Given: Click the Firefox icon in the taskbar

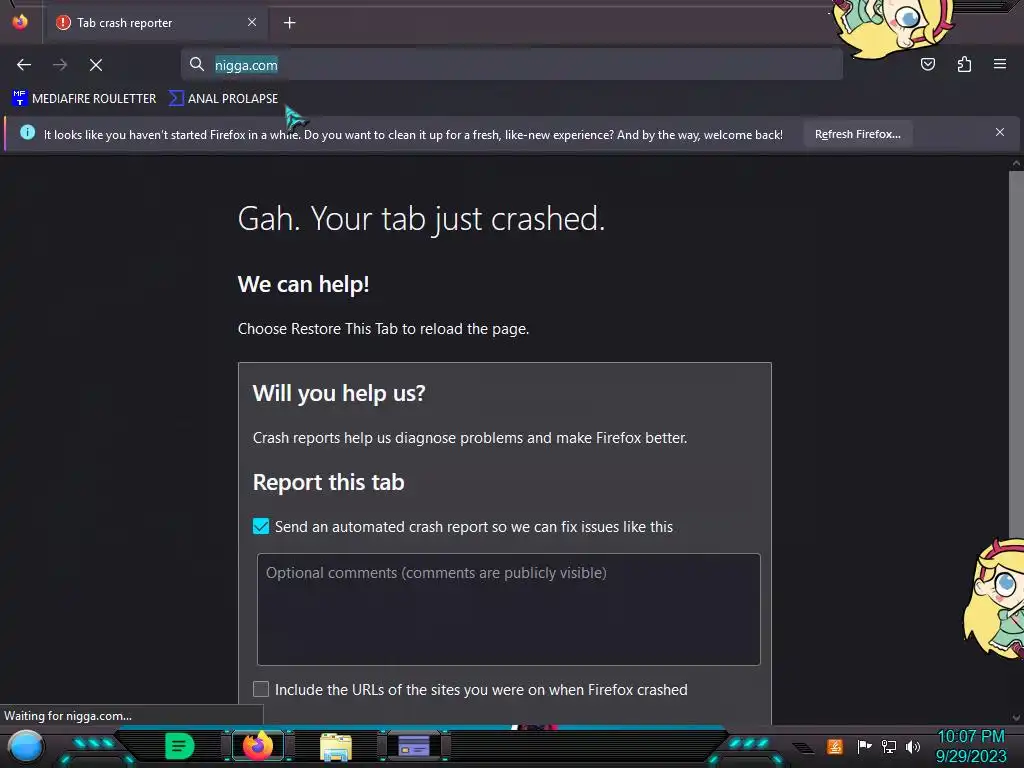Looking at the screenshot, I should (x=258, y=746).
